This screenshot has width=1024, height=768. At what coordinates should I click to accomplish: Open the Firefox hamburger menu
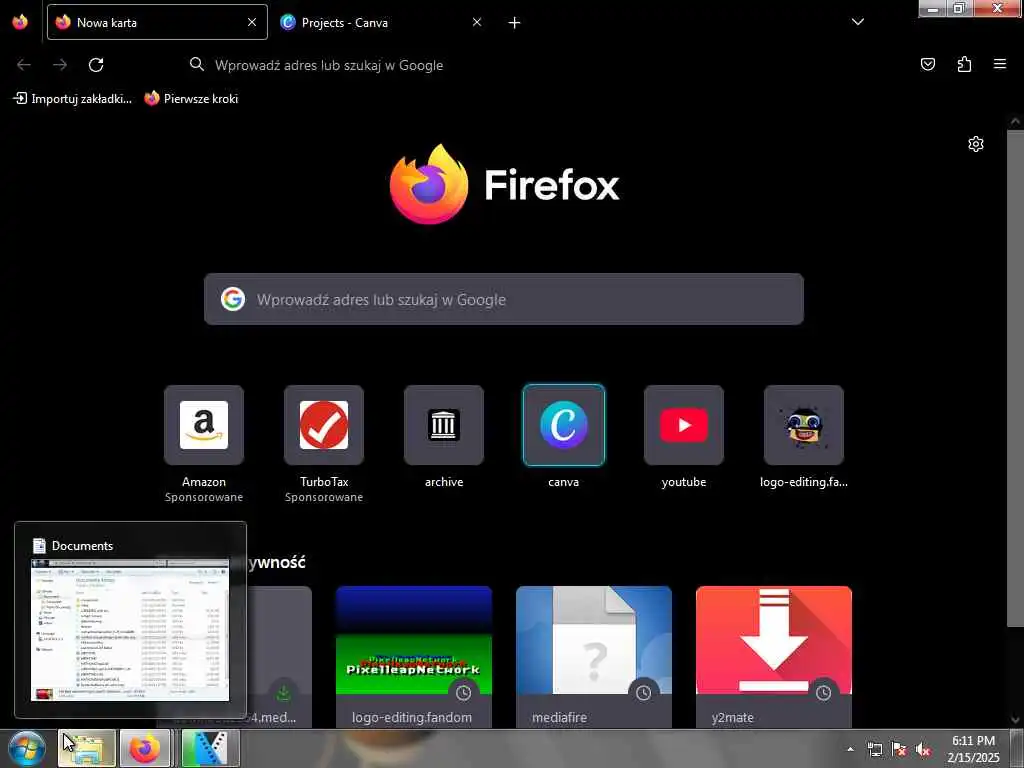point(1000,64)
